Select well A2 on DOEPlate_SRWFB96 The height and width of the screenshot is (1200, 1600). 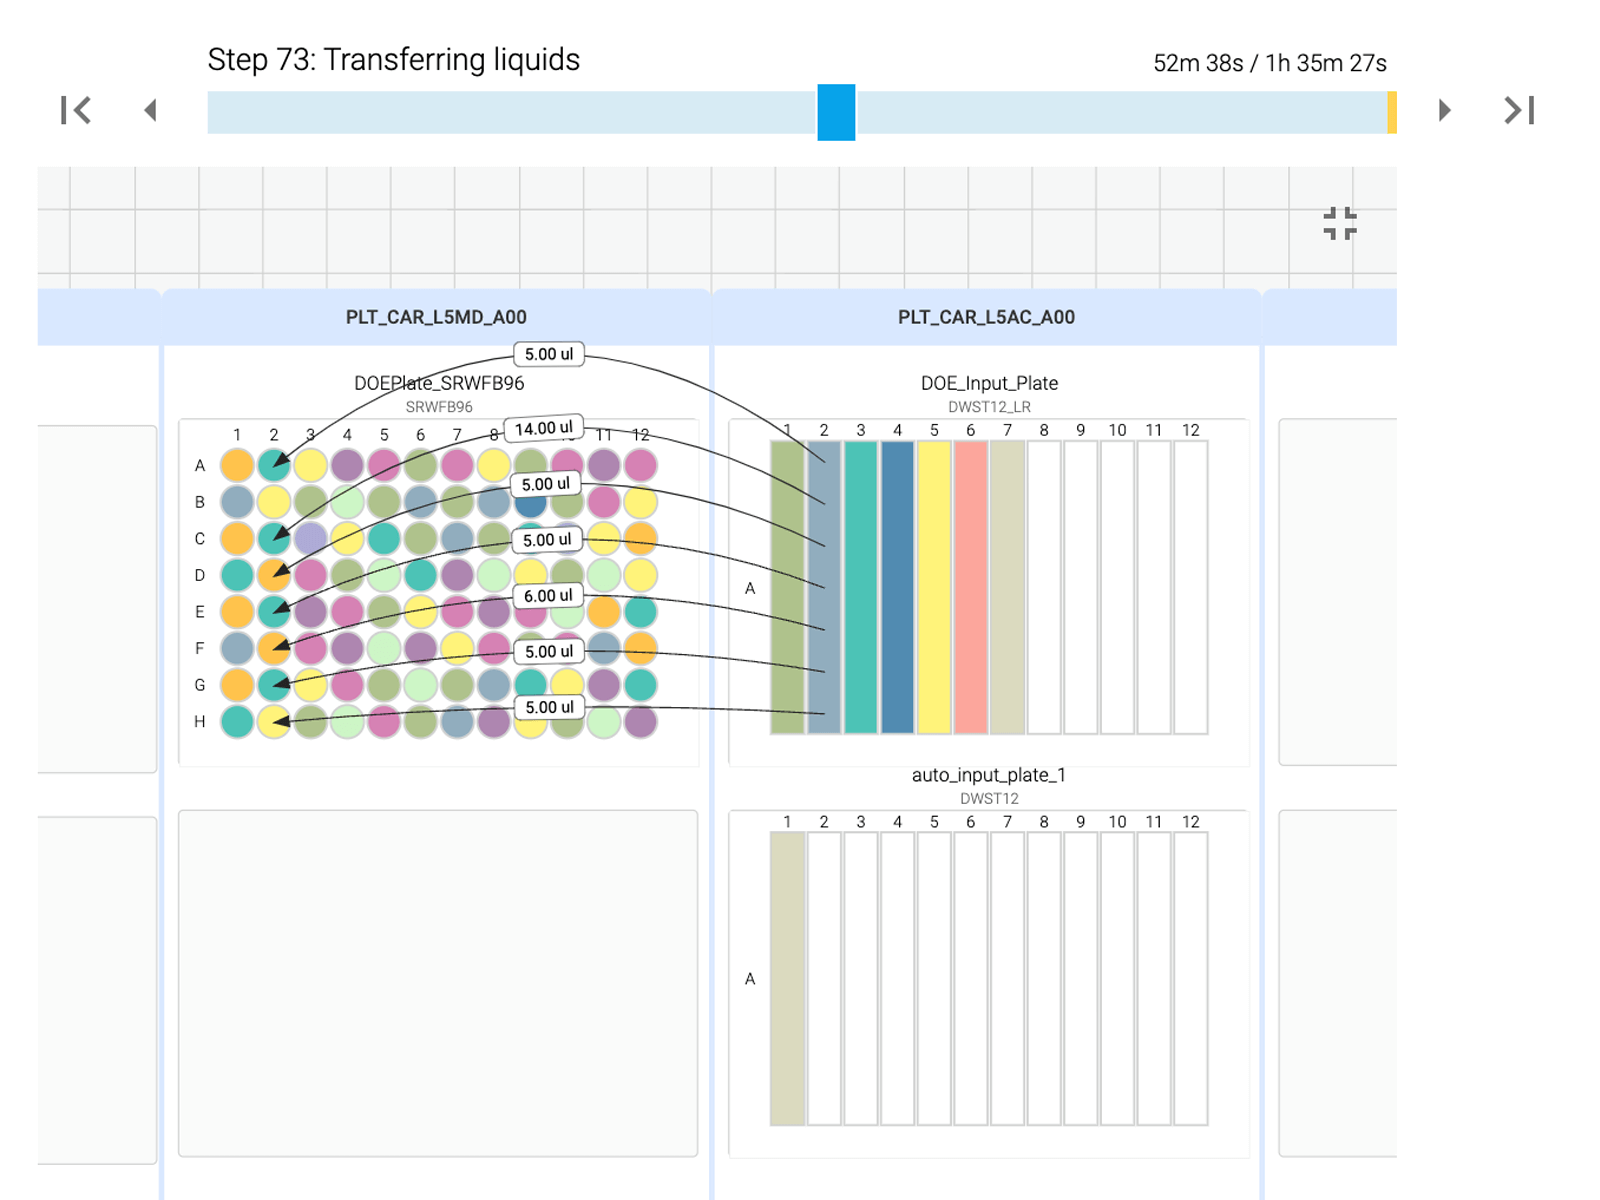pos(274,465)
